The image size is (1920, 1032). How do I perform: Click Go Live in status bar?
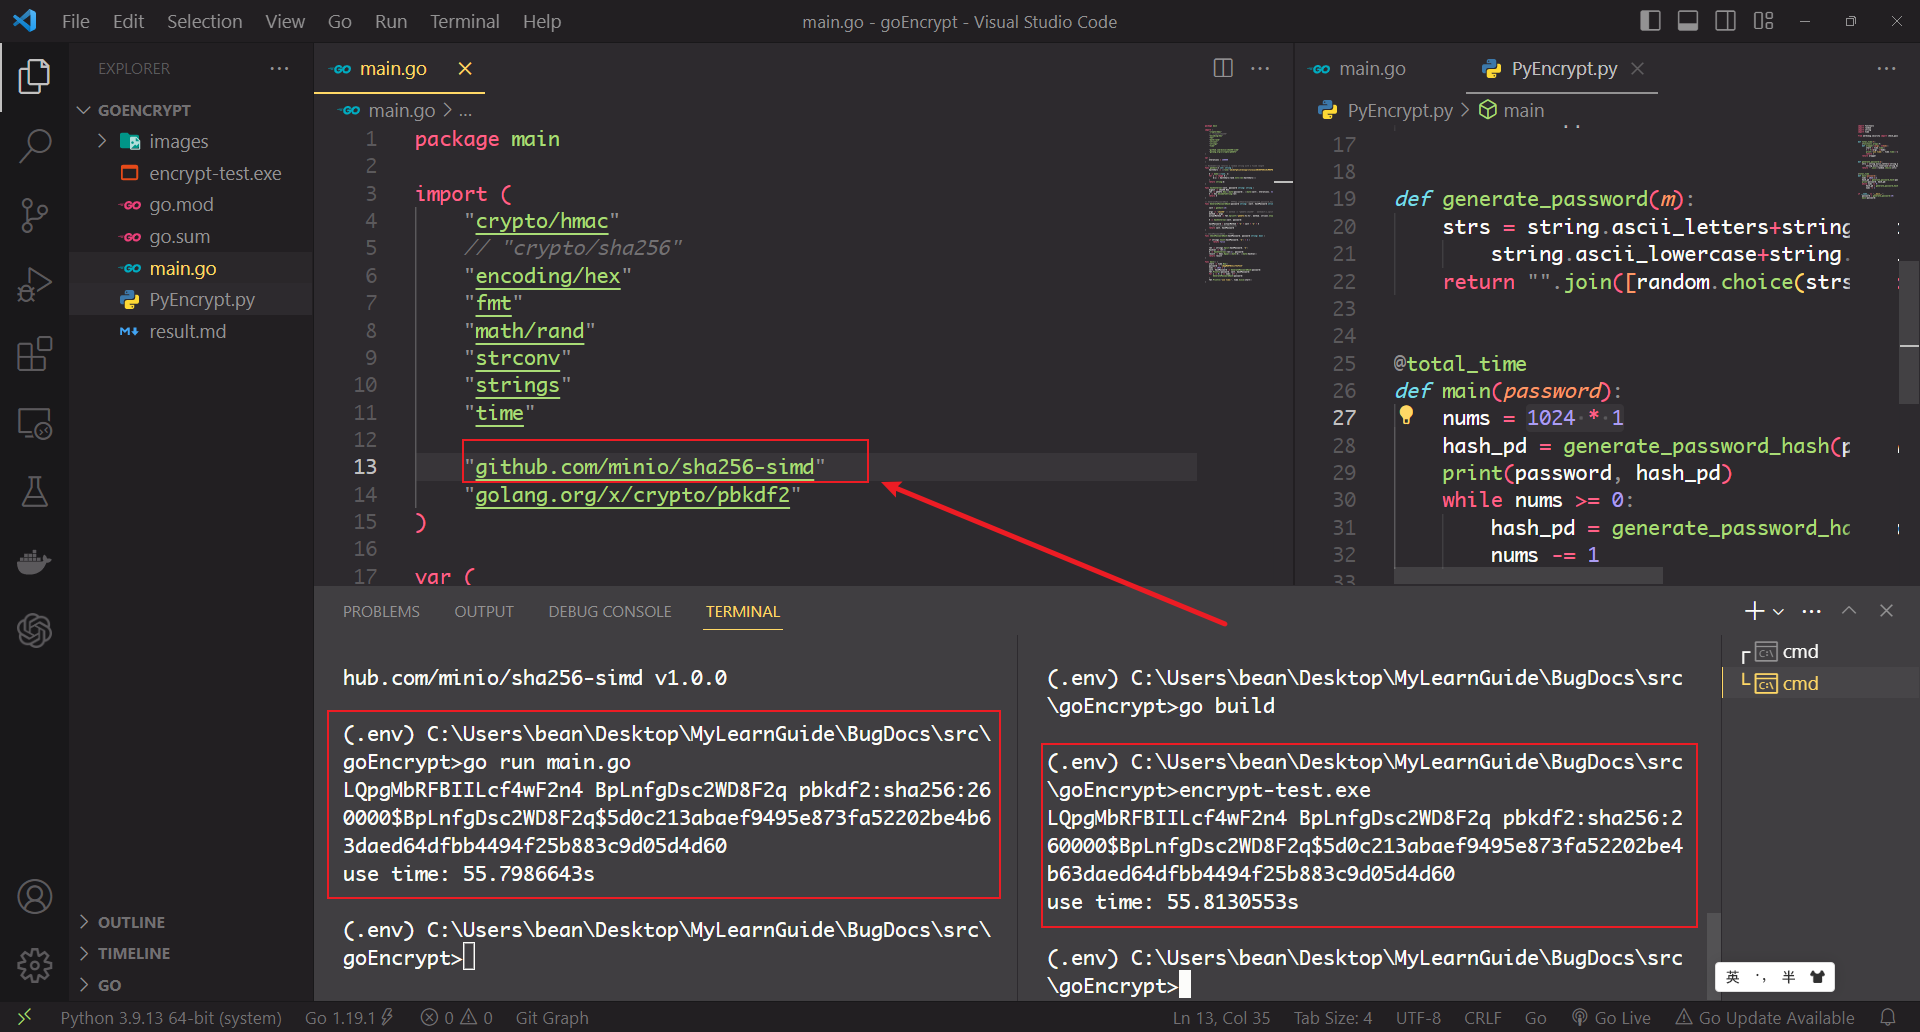[x=1611, y=1017]
